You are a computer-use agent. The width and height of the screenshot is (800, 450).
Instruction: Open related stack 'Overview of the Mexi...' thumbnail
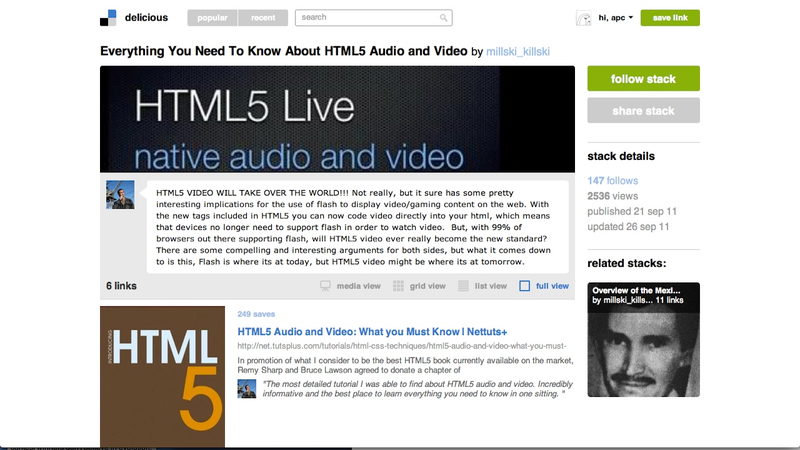tap(643, 340)
